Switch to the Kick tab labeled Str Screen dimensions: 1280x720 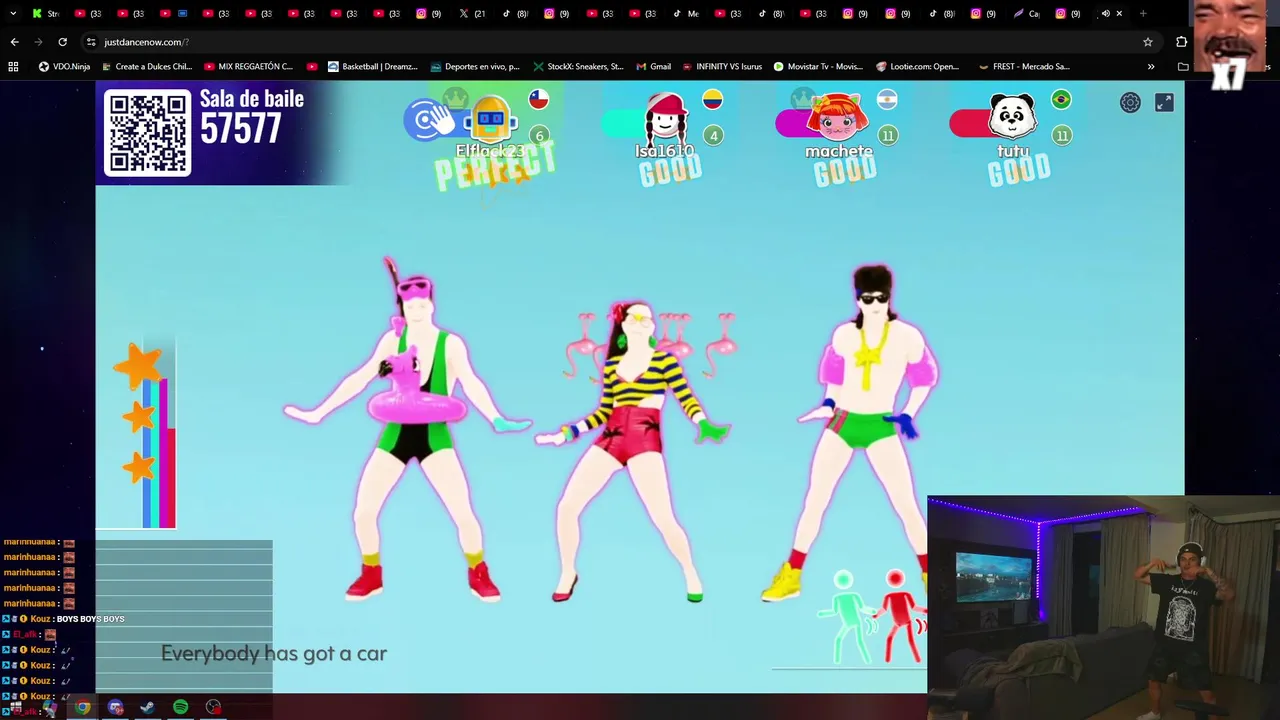click(46, 14)
